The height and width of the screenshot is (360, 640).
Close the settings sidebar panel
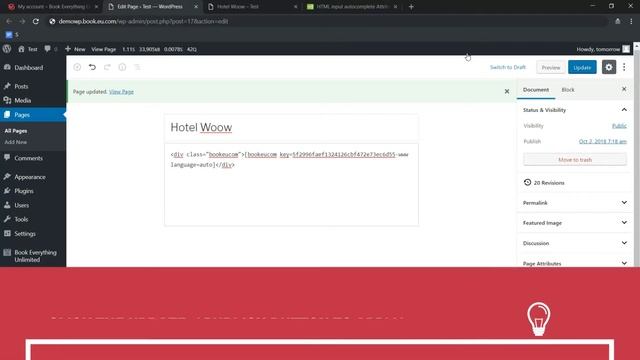click(x=624, y=89)
